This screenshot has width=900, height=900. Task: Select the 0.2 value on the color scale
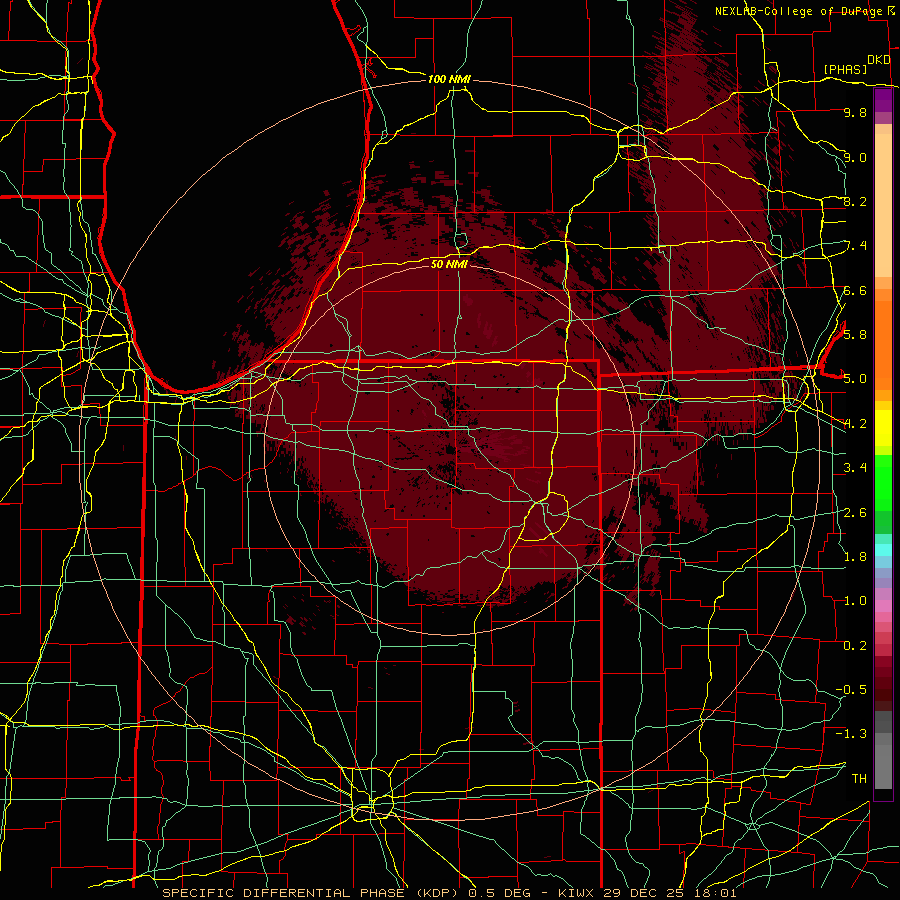pos(855,645)
